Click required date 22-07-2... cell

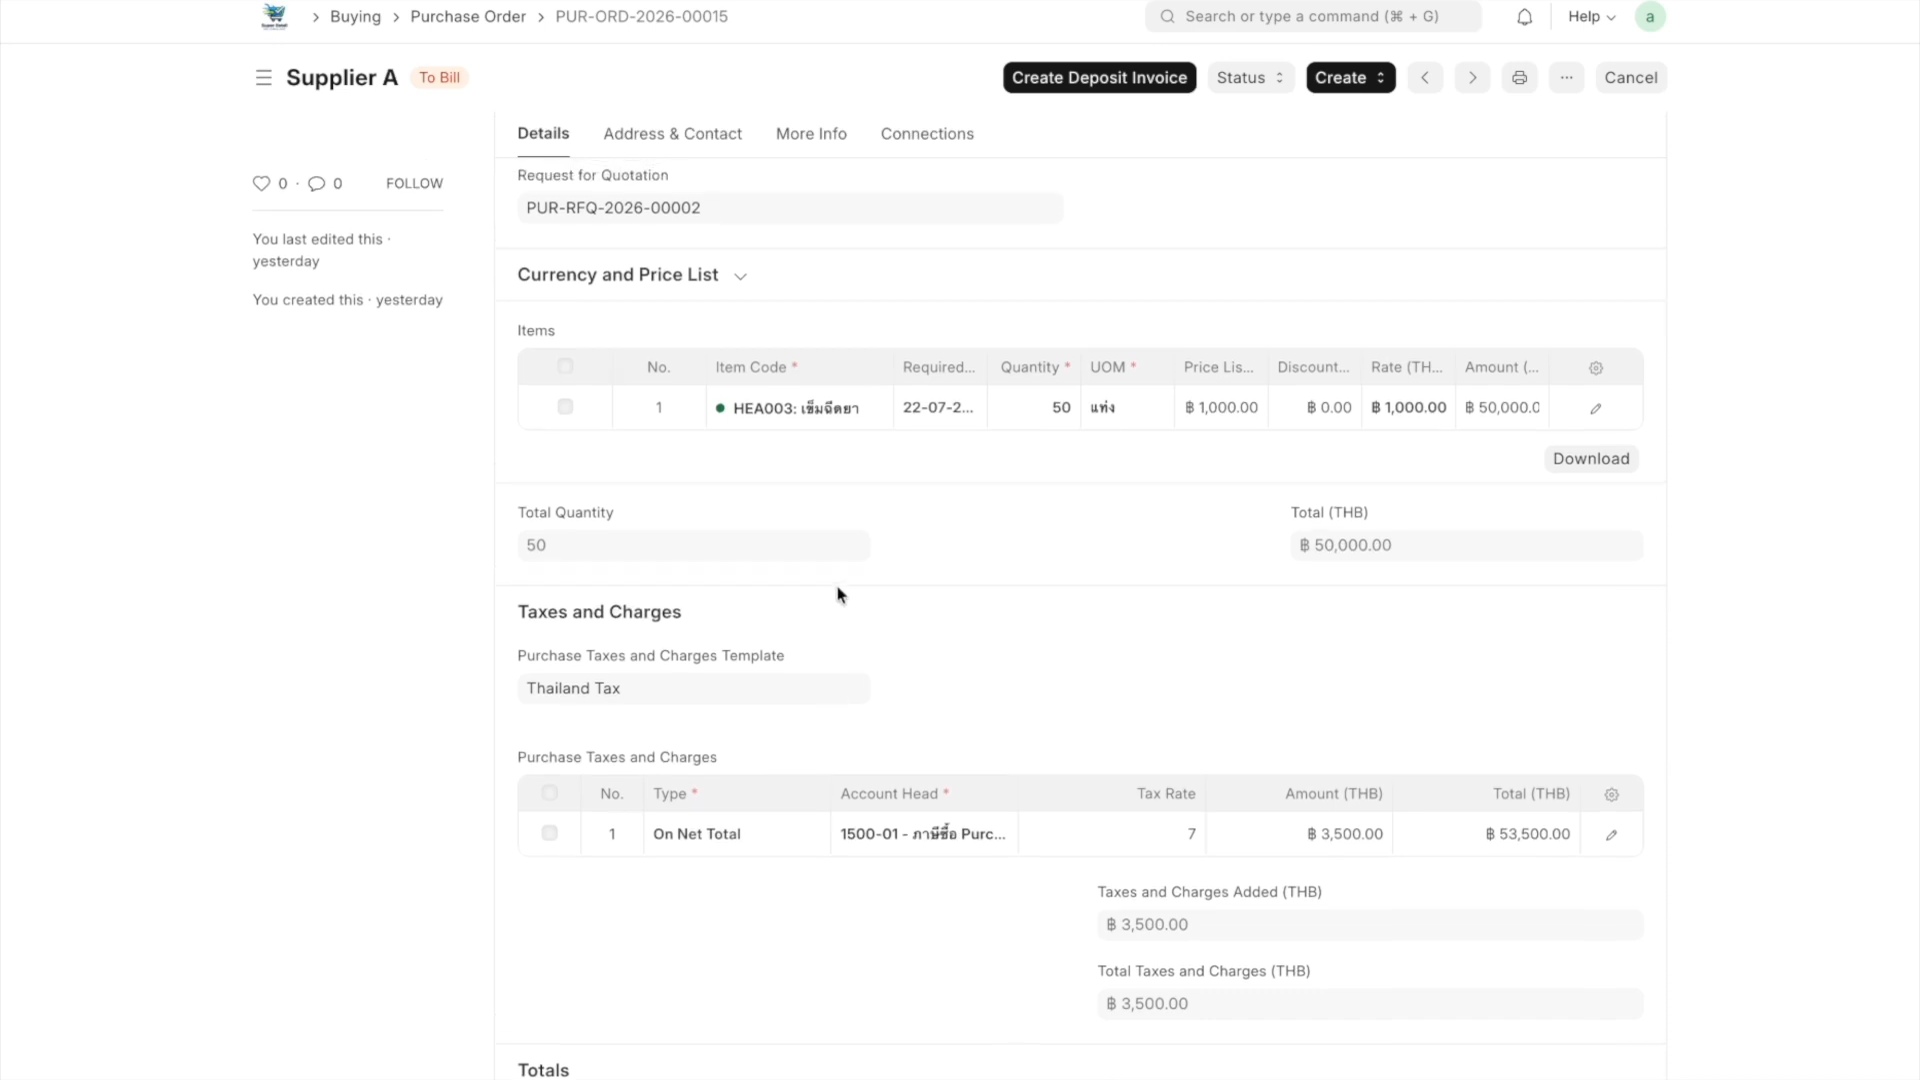(x=939, y=408)
